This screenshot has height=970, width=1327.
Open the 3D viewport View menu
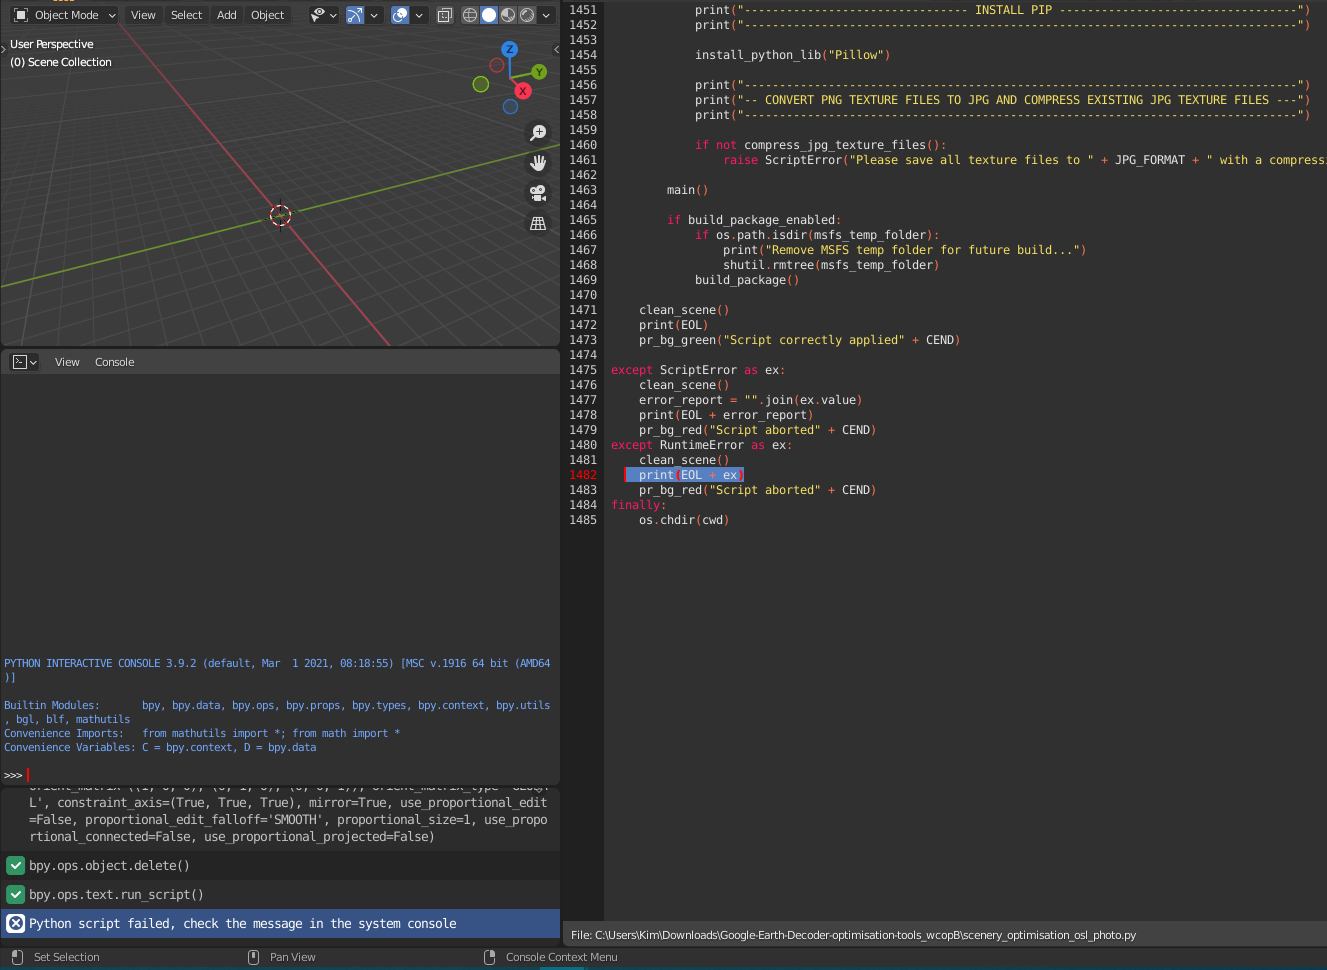(143, 15)
